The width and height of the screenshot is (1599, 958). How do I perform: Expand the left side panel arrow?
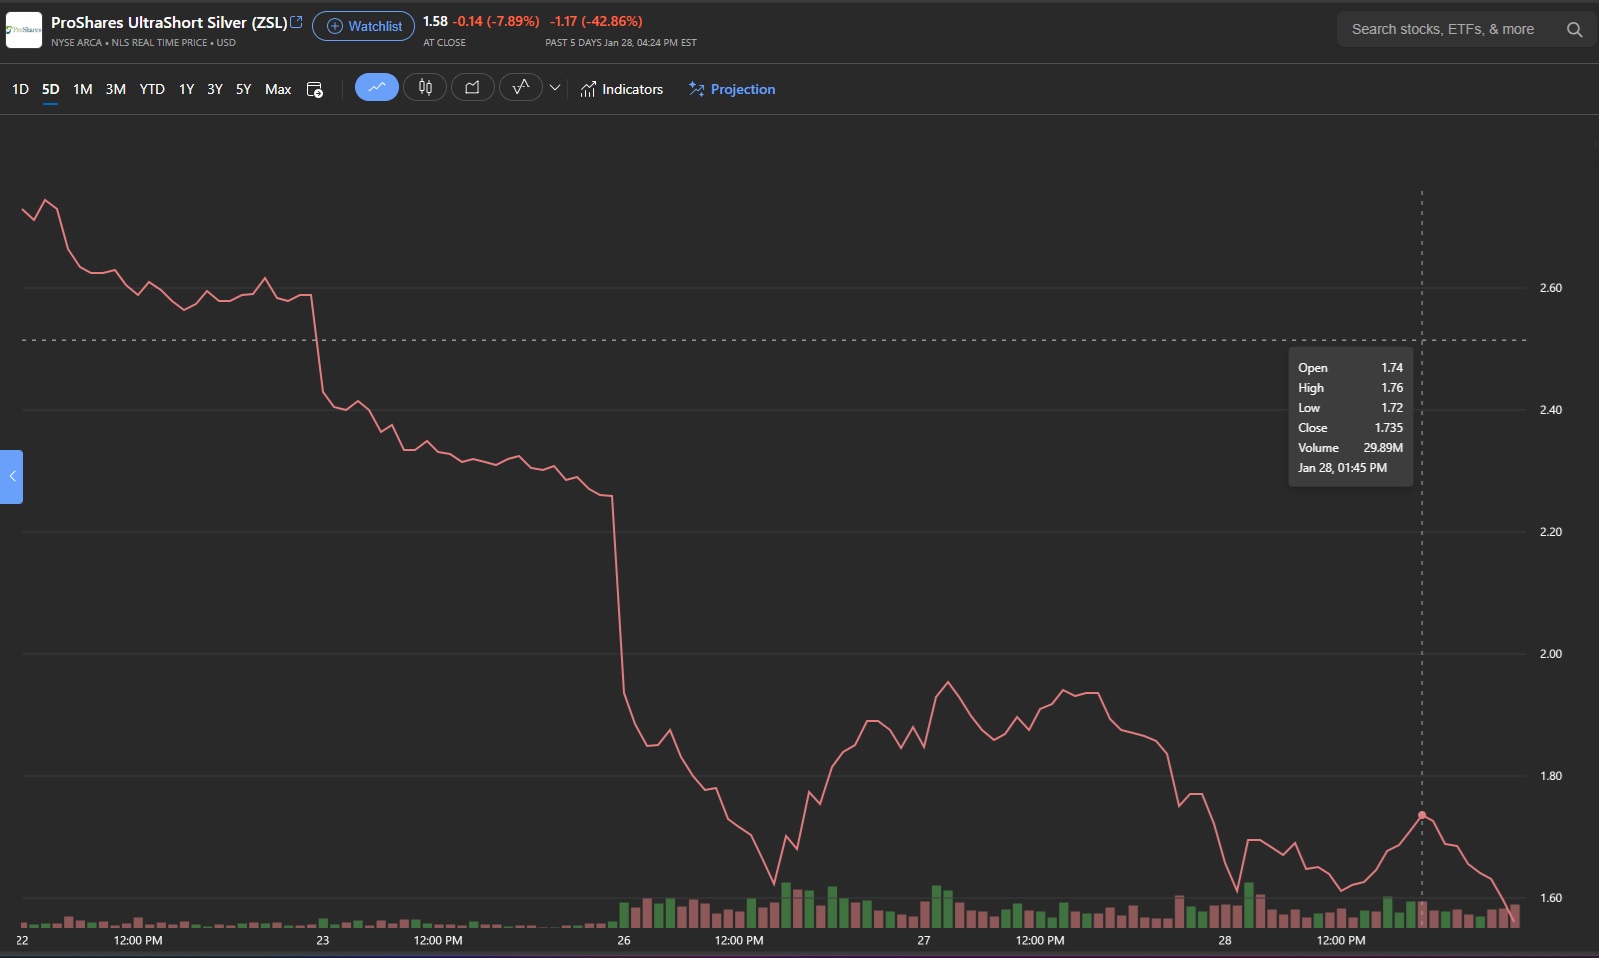11,477
